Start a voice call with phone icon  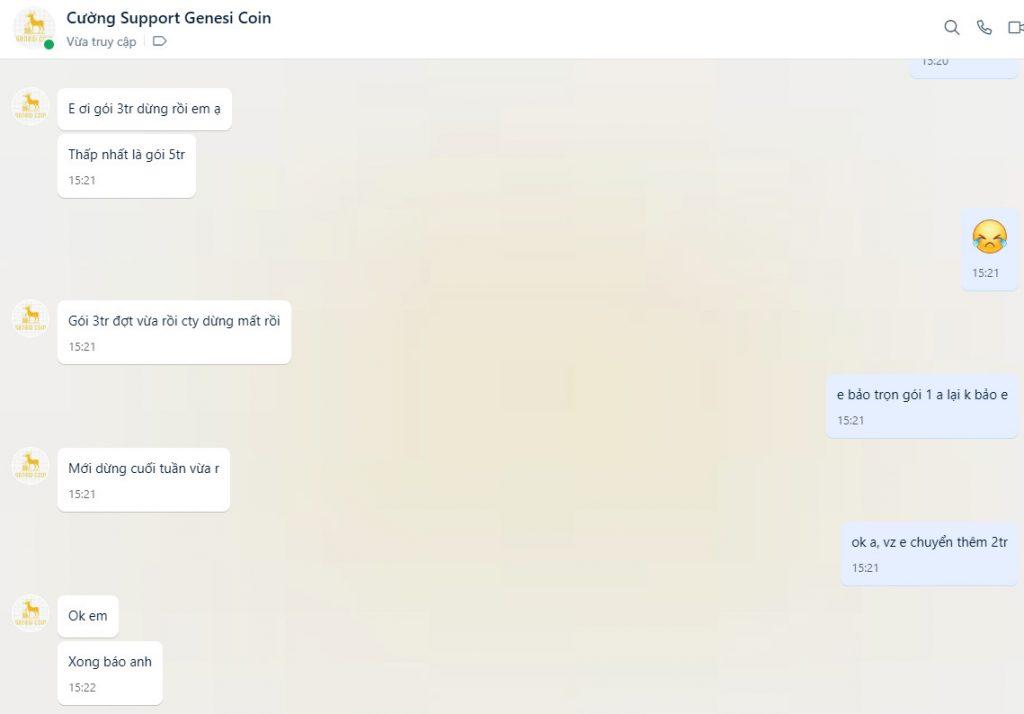pyautogui.click(x=984, y=27)
